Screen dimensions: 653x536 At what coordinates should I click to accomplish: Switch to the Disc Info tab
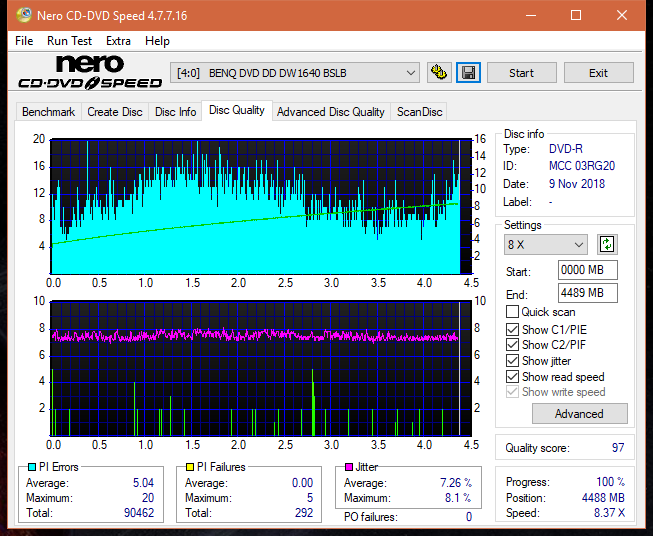pyautogui.click(x=175, y=112)
